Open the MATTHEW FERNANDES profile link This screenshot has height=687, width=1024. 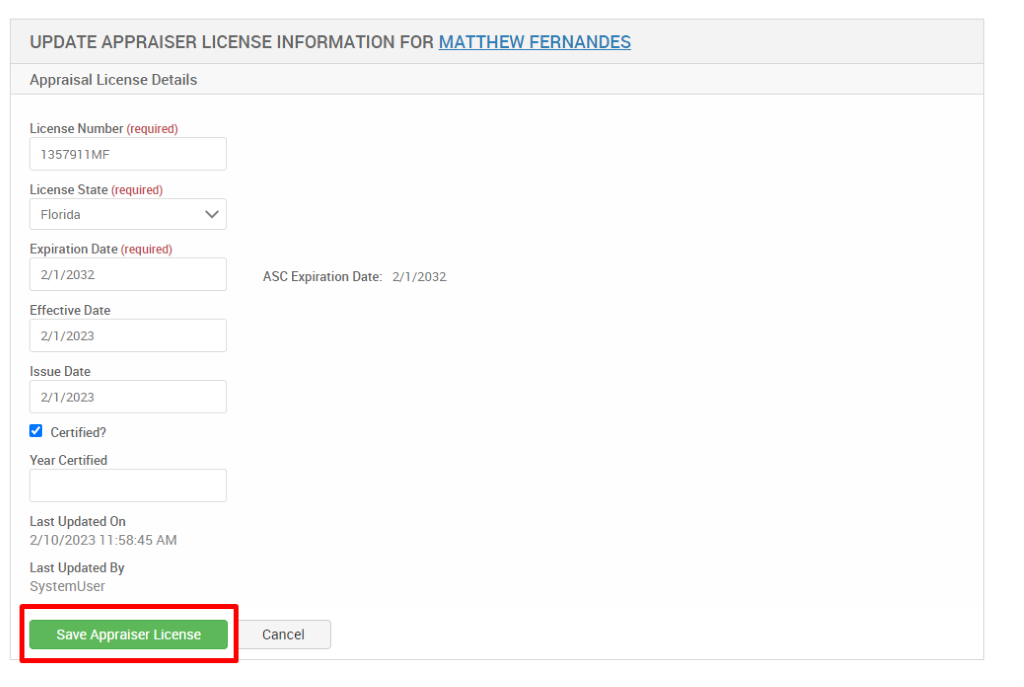(x=534, y=42)
